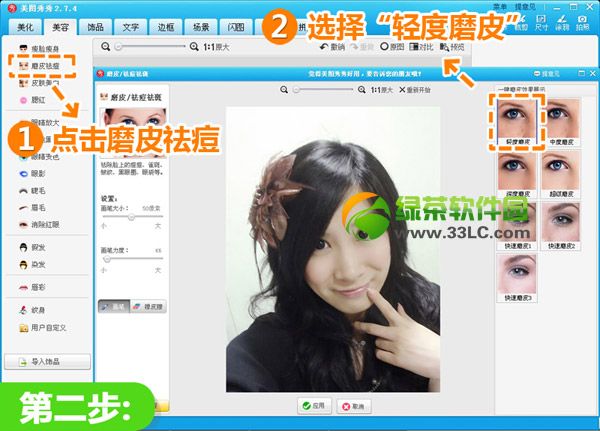This screenshot has width=600, height=431.
Task: Choose the 腮红 blush tool
Action: point(33,100)
